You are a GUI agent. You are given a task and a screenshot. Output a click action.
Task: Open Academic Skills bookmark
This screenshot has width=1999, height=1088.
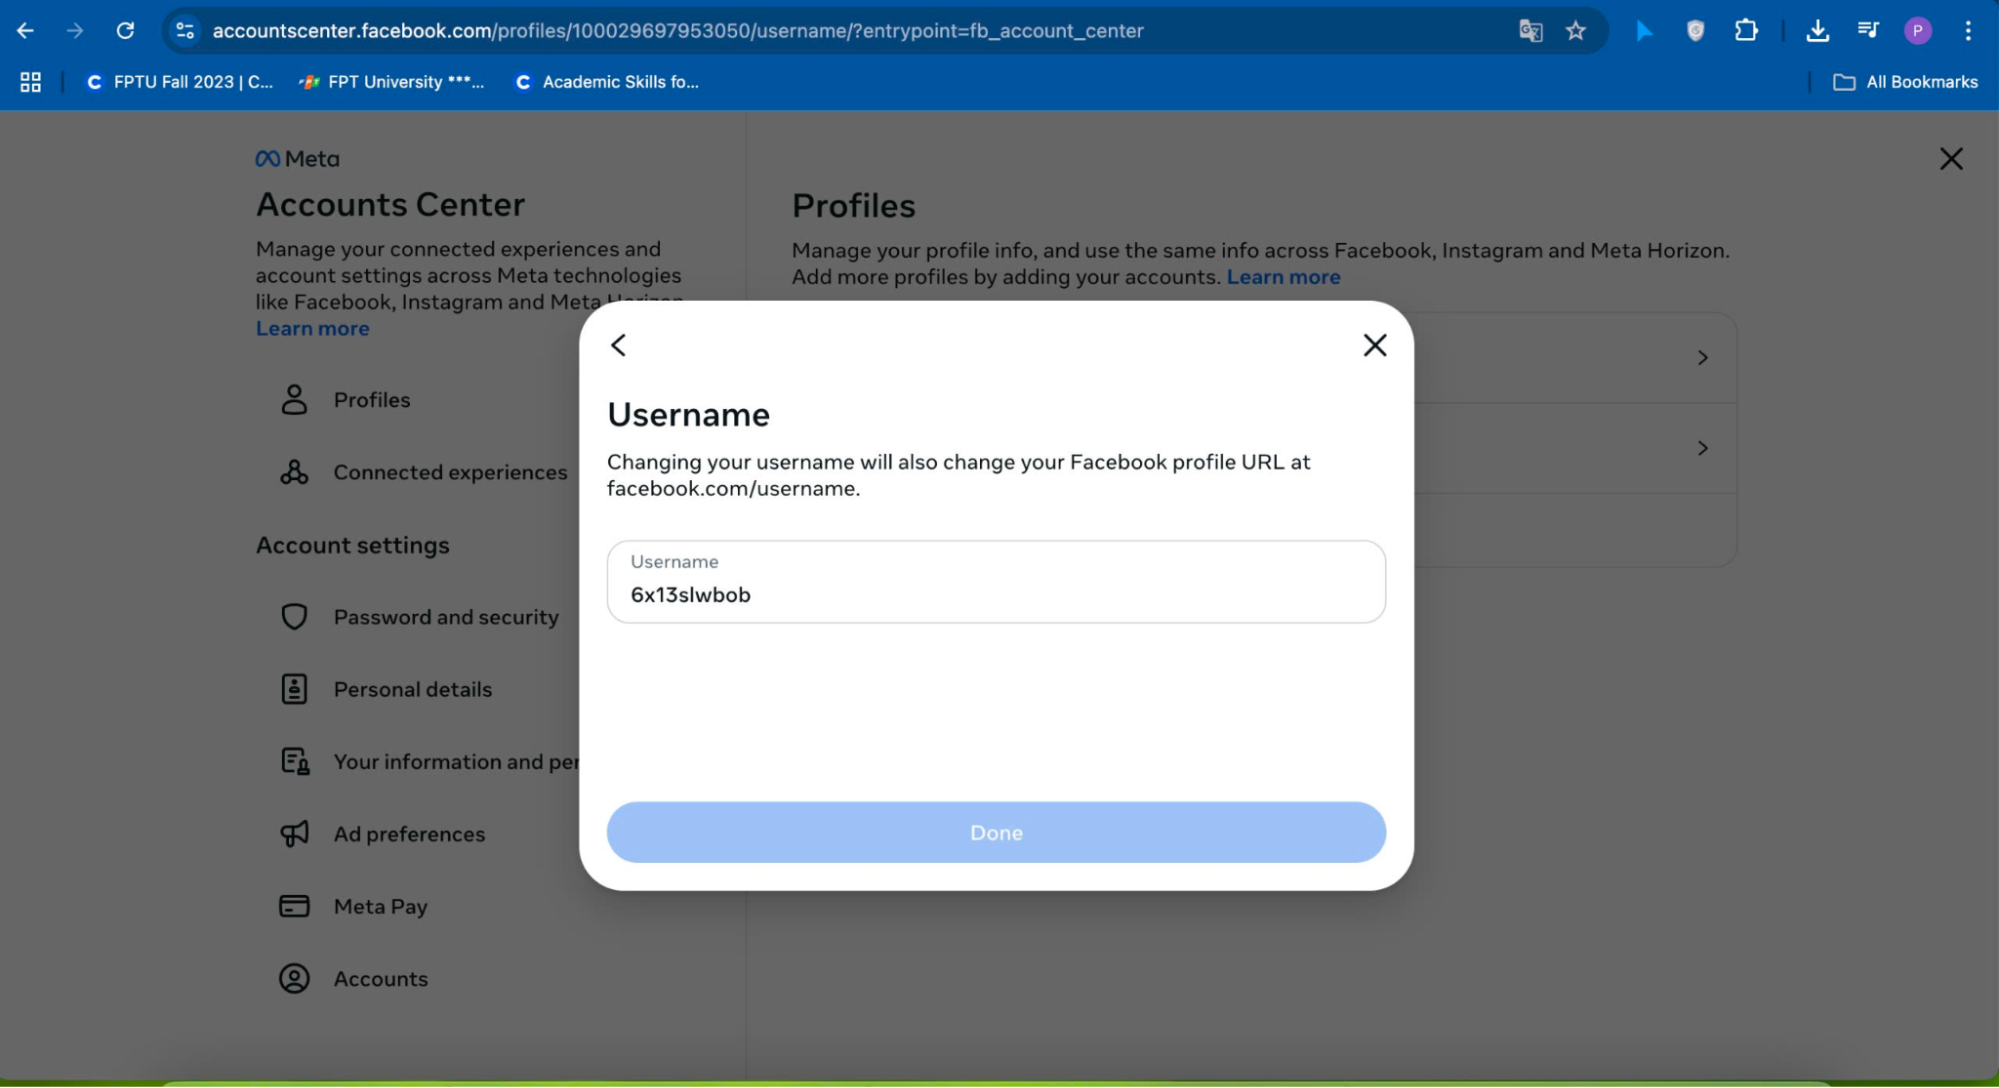click(x=606, y=82)
